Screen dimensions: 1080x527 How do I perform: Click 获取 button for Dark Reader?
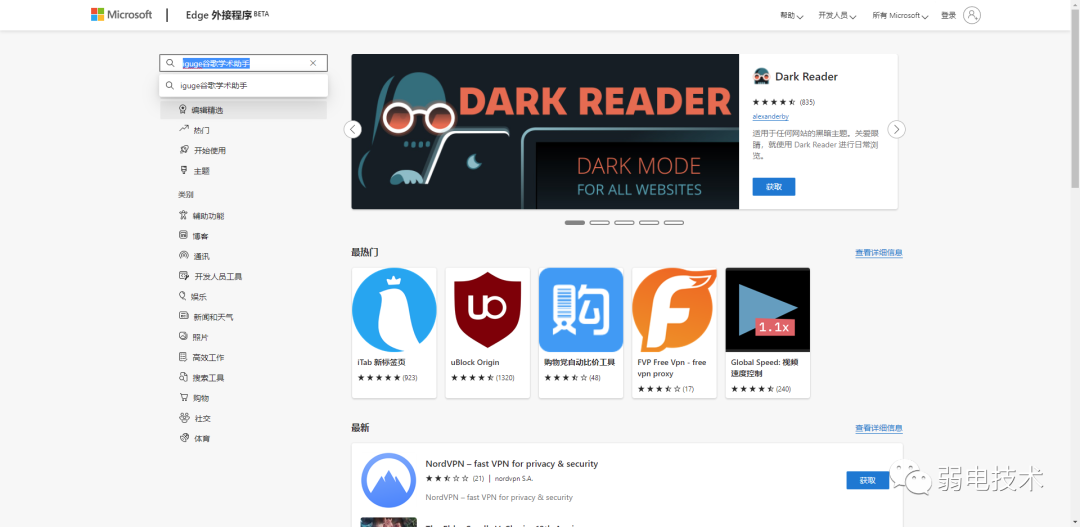(773, 187)
